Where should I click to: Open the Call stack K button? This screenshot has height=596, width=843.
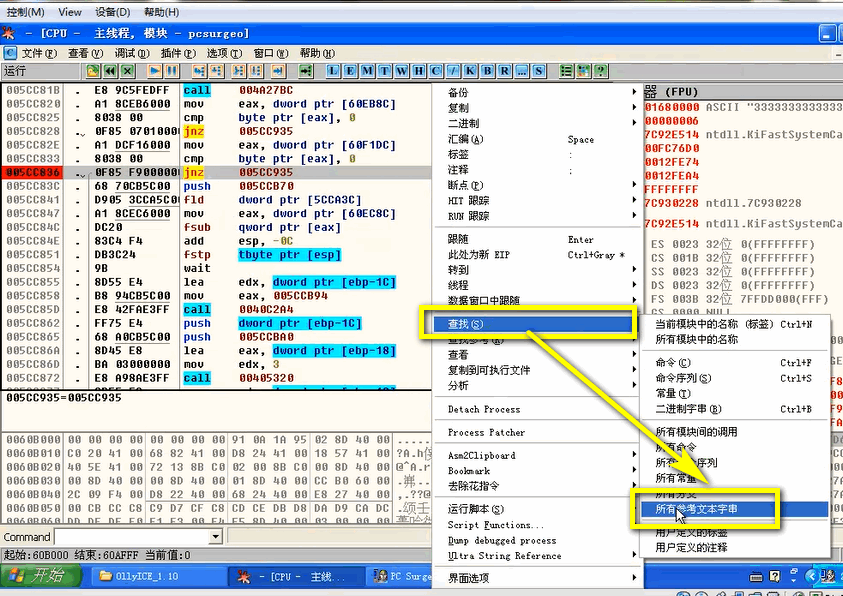point(470,71)
